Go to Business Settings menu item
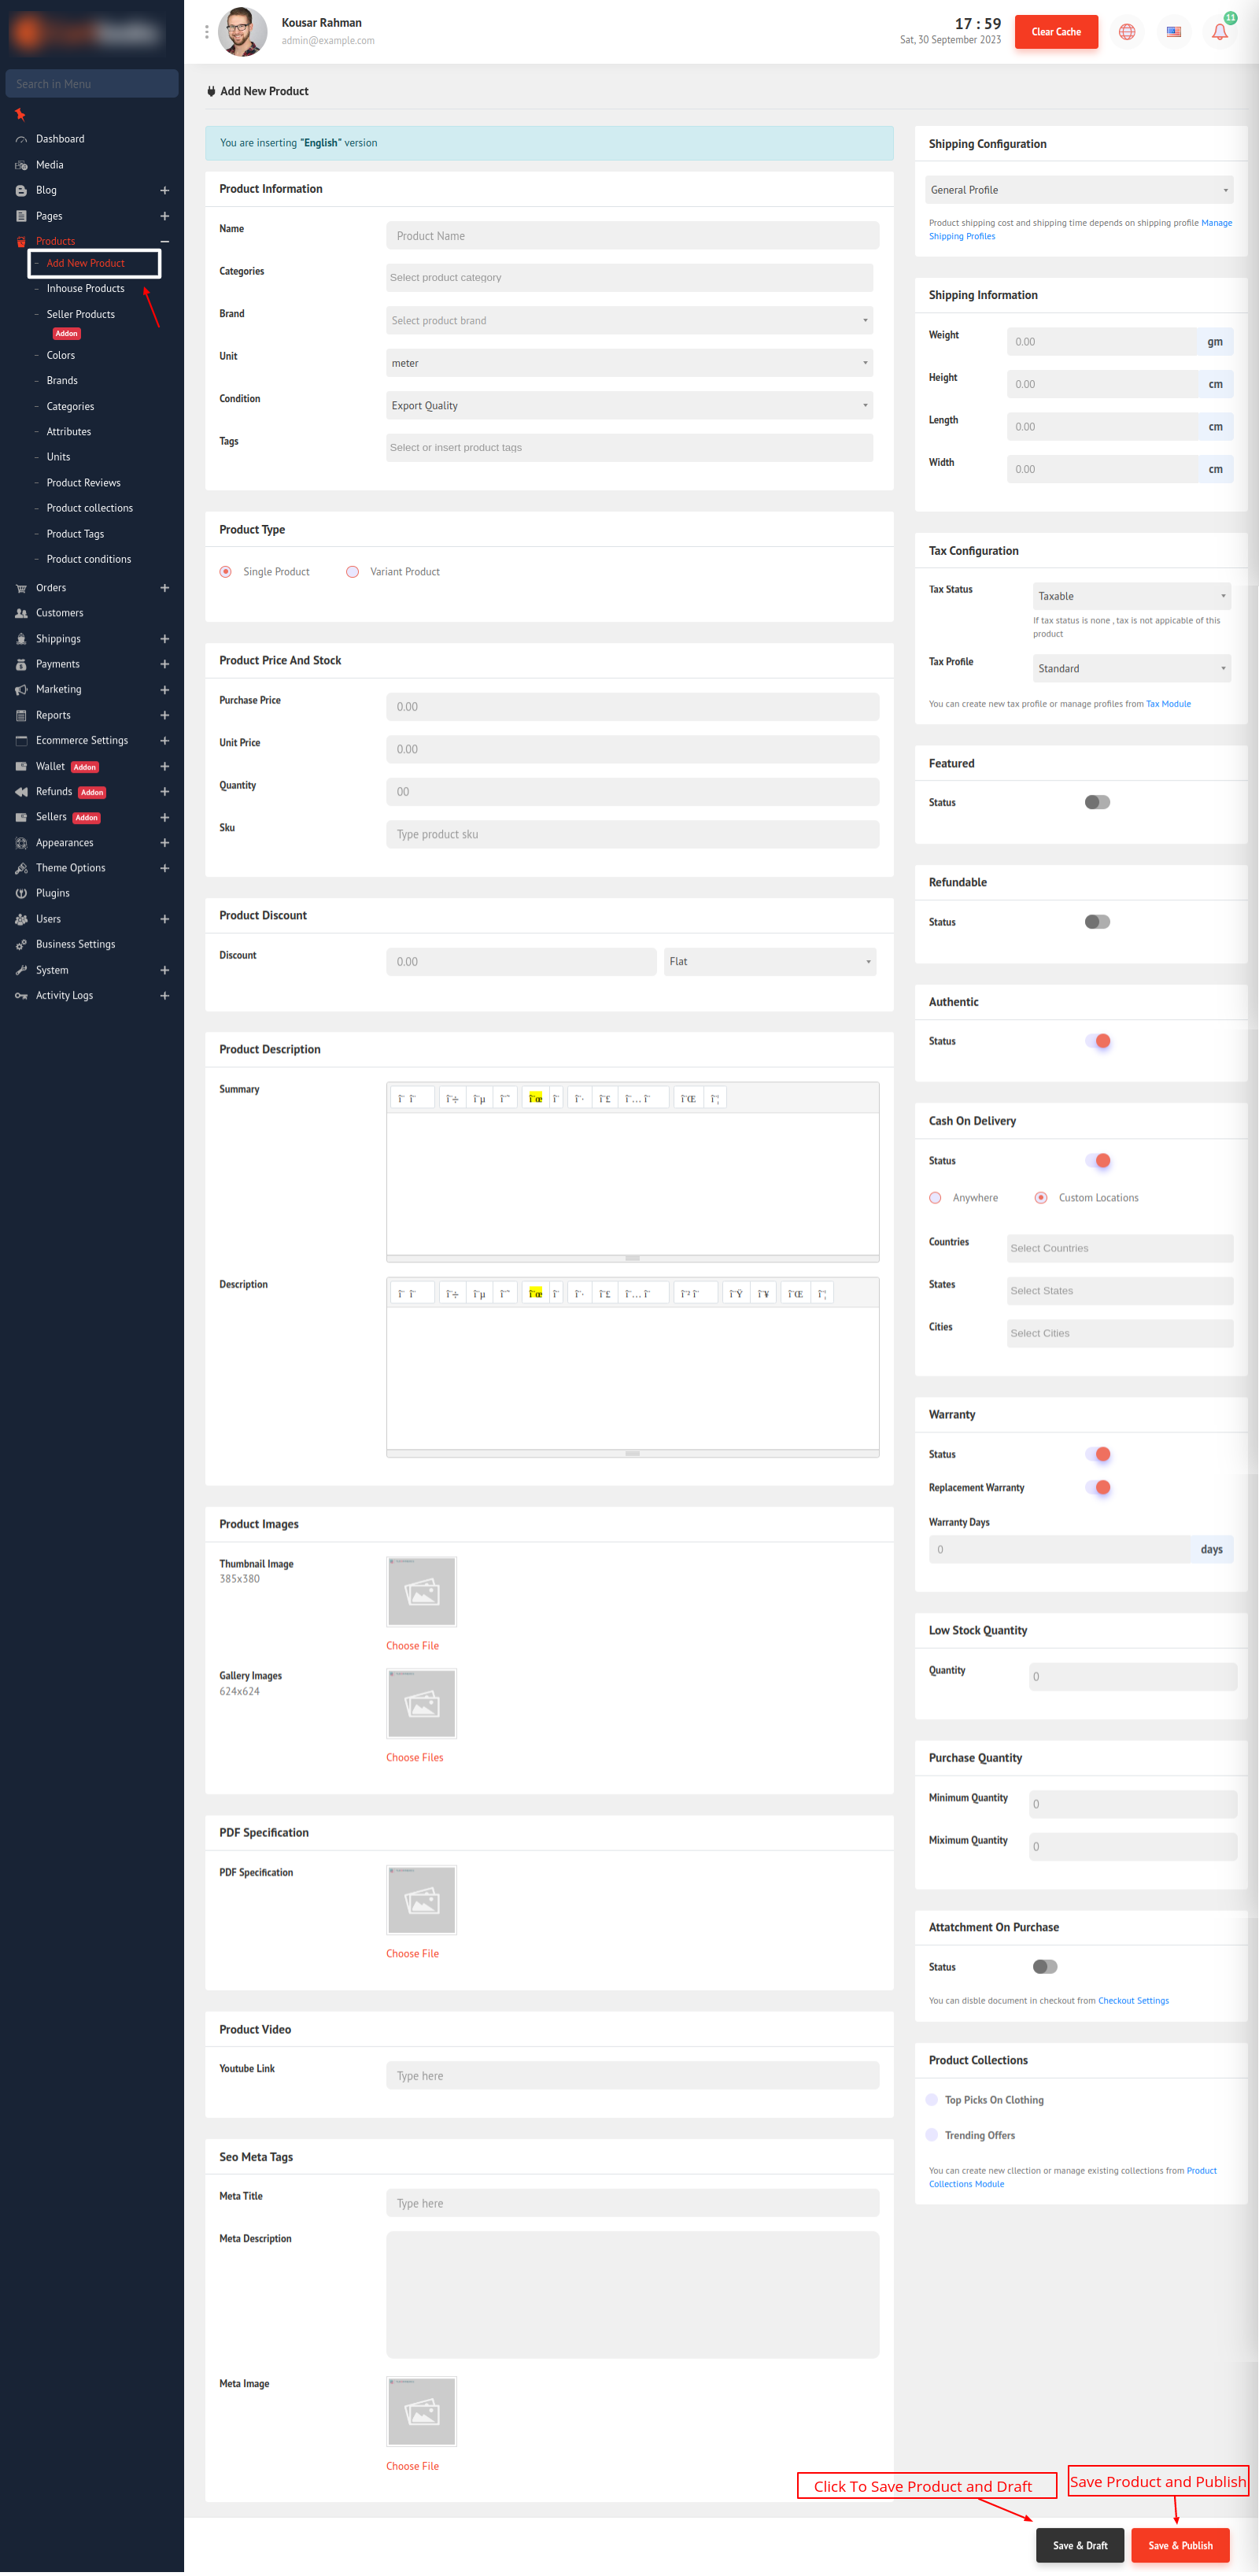Viewport: 1259px width, 2576px height. [x=75, y=944]
